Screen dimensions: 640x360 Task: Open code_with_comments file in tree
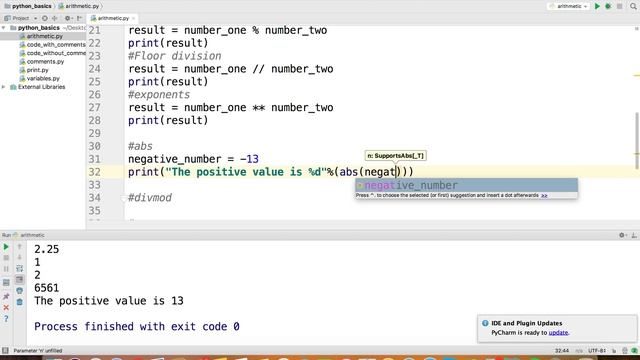click(x=53, y=44)
